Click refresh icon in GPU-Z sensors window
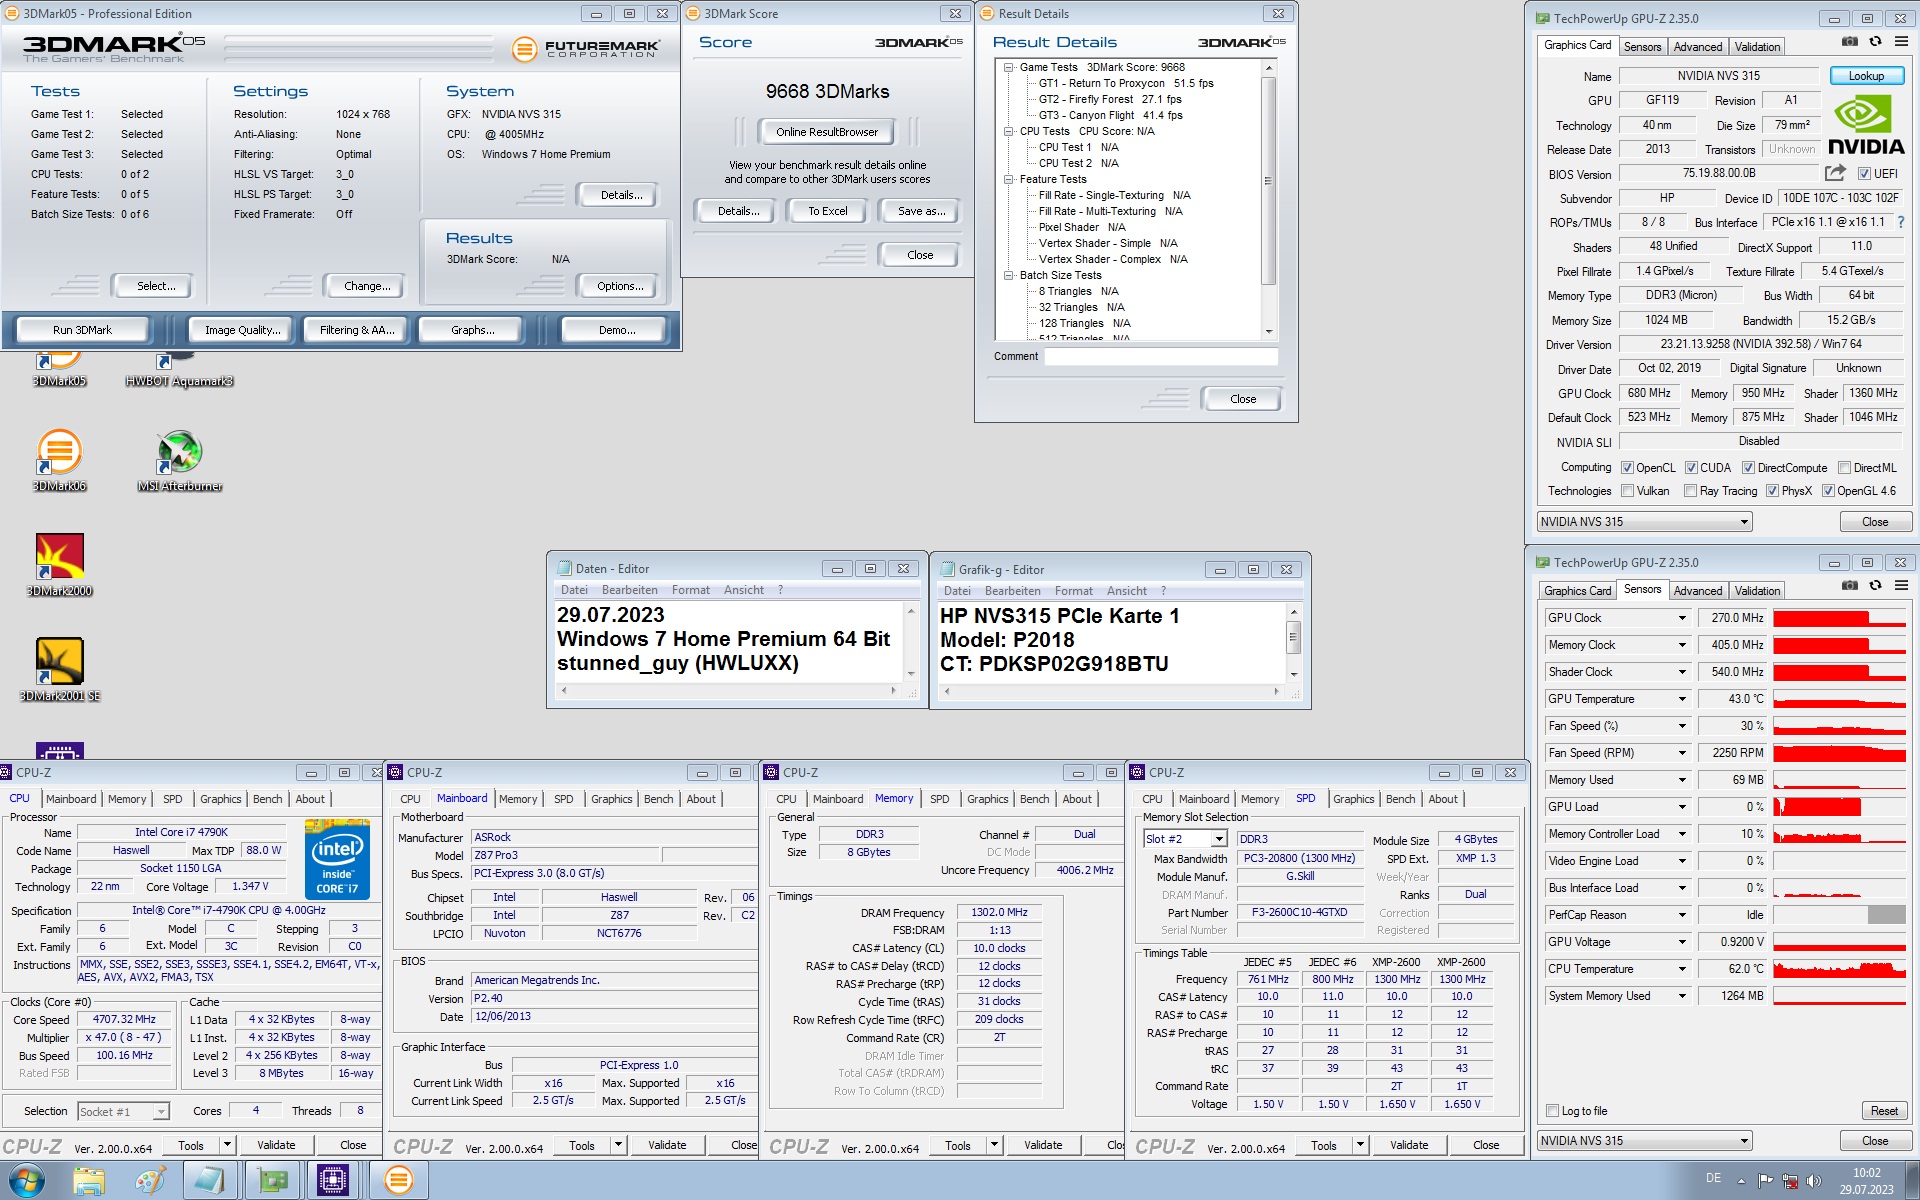1920x1200 pixels. [x=1875, y=586]
